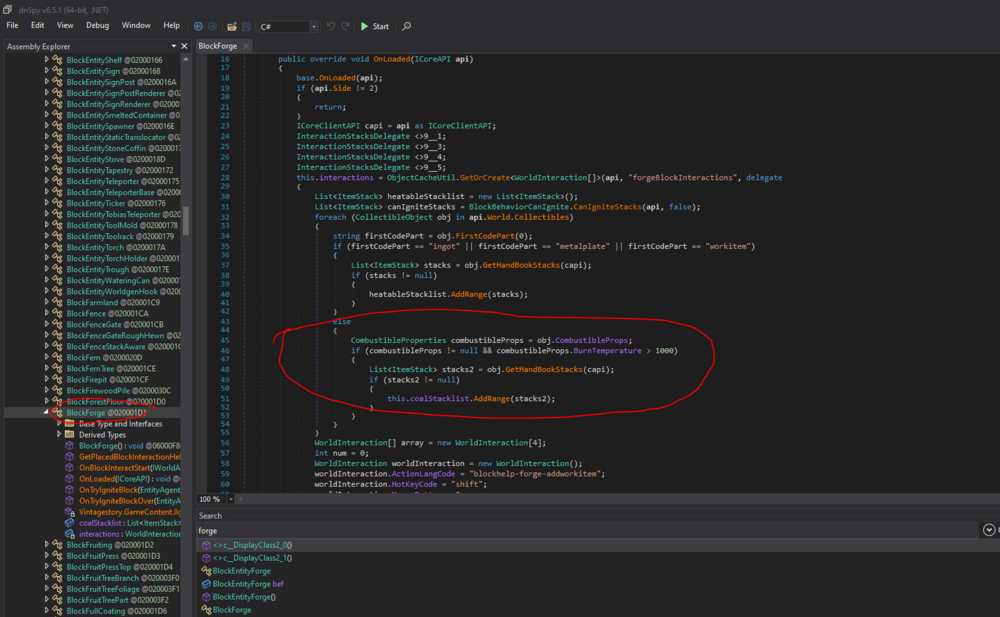
Task: Click the magnifier Search icon in toolbar
Action: click(x=406, y=26)
